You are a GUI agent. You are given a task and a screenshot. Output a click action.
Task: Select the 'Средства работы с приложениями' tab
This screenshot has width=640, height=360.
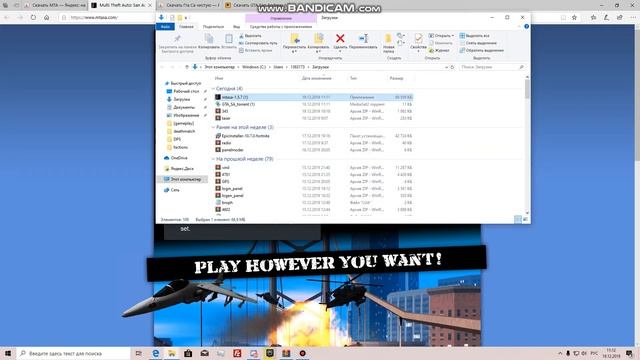click(x=281, y=27)
